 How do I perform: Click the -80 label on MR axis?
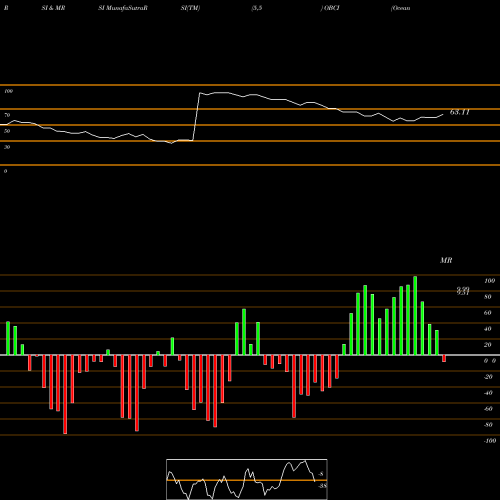click(488, 425)
